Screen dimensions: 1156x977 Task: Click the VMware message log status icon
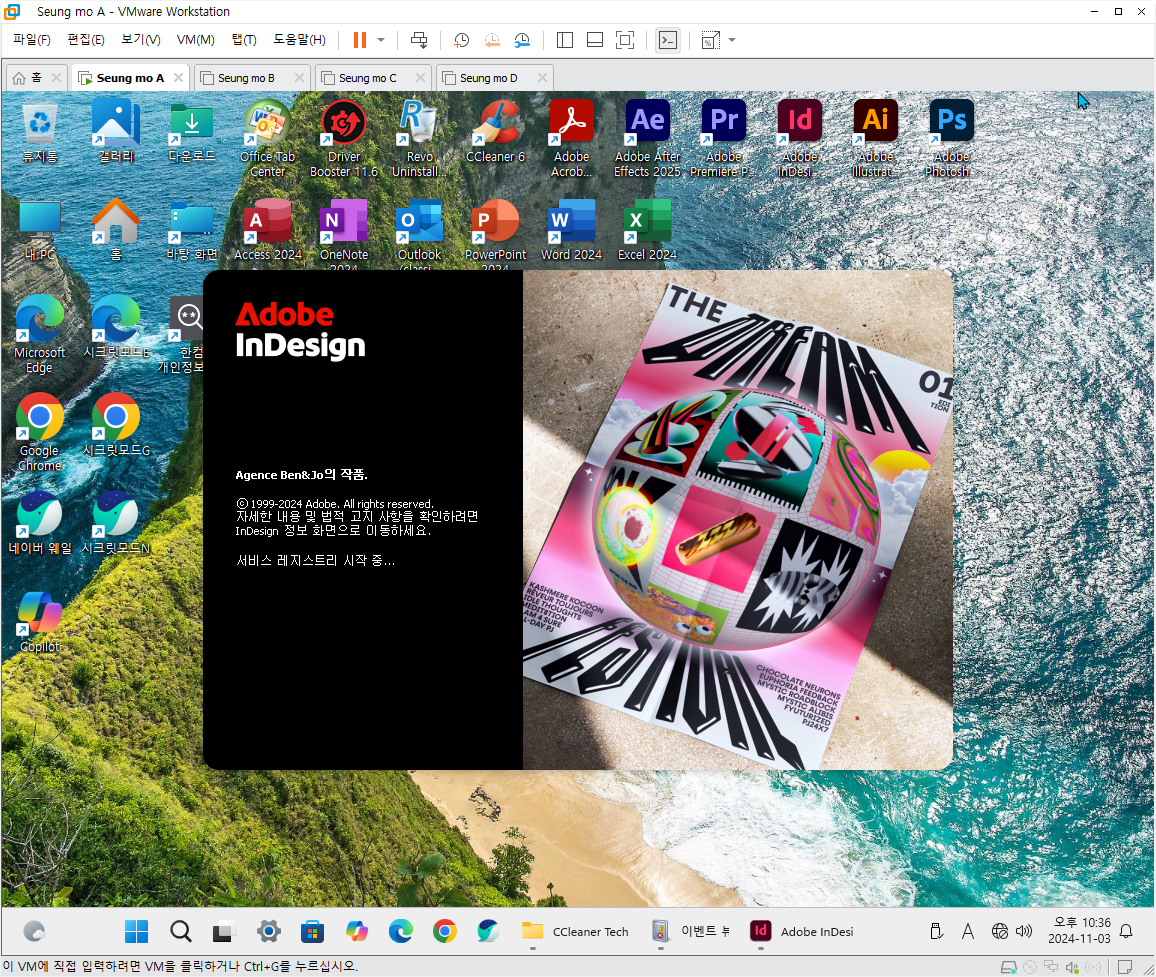1125,967
